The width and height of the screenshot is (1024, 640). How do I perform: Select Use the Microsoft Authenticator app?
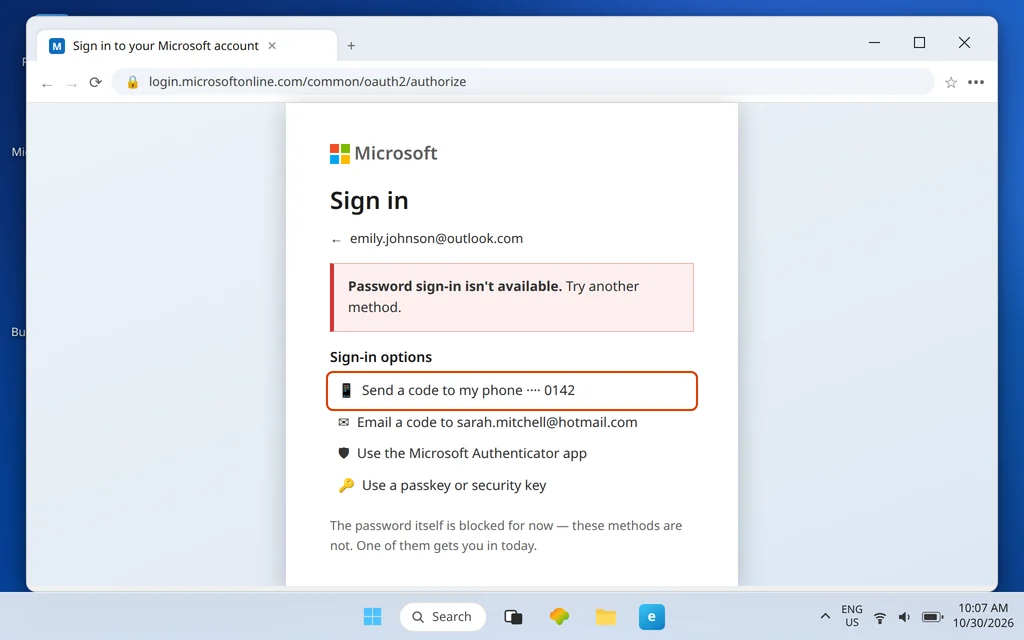(512, 453)
